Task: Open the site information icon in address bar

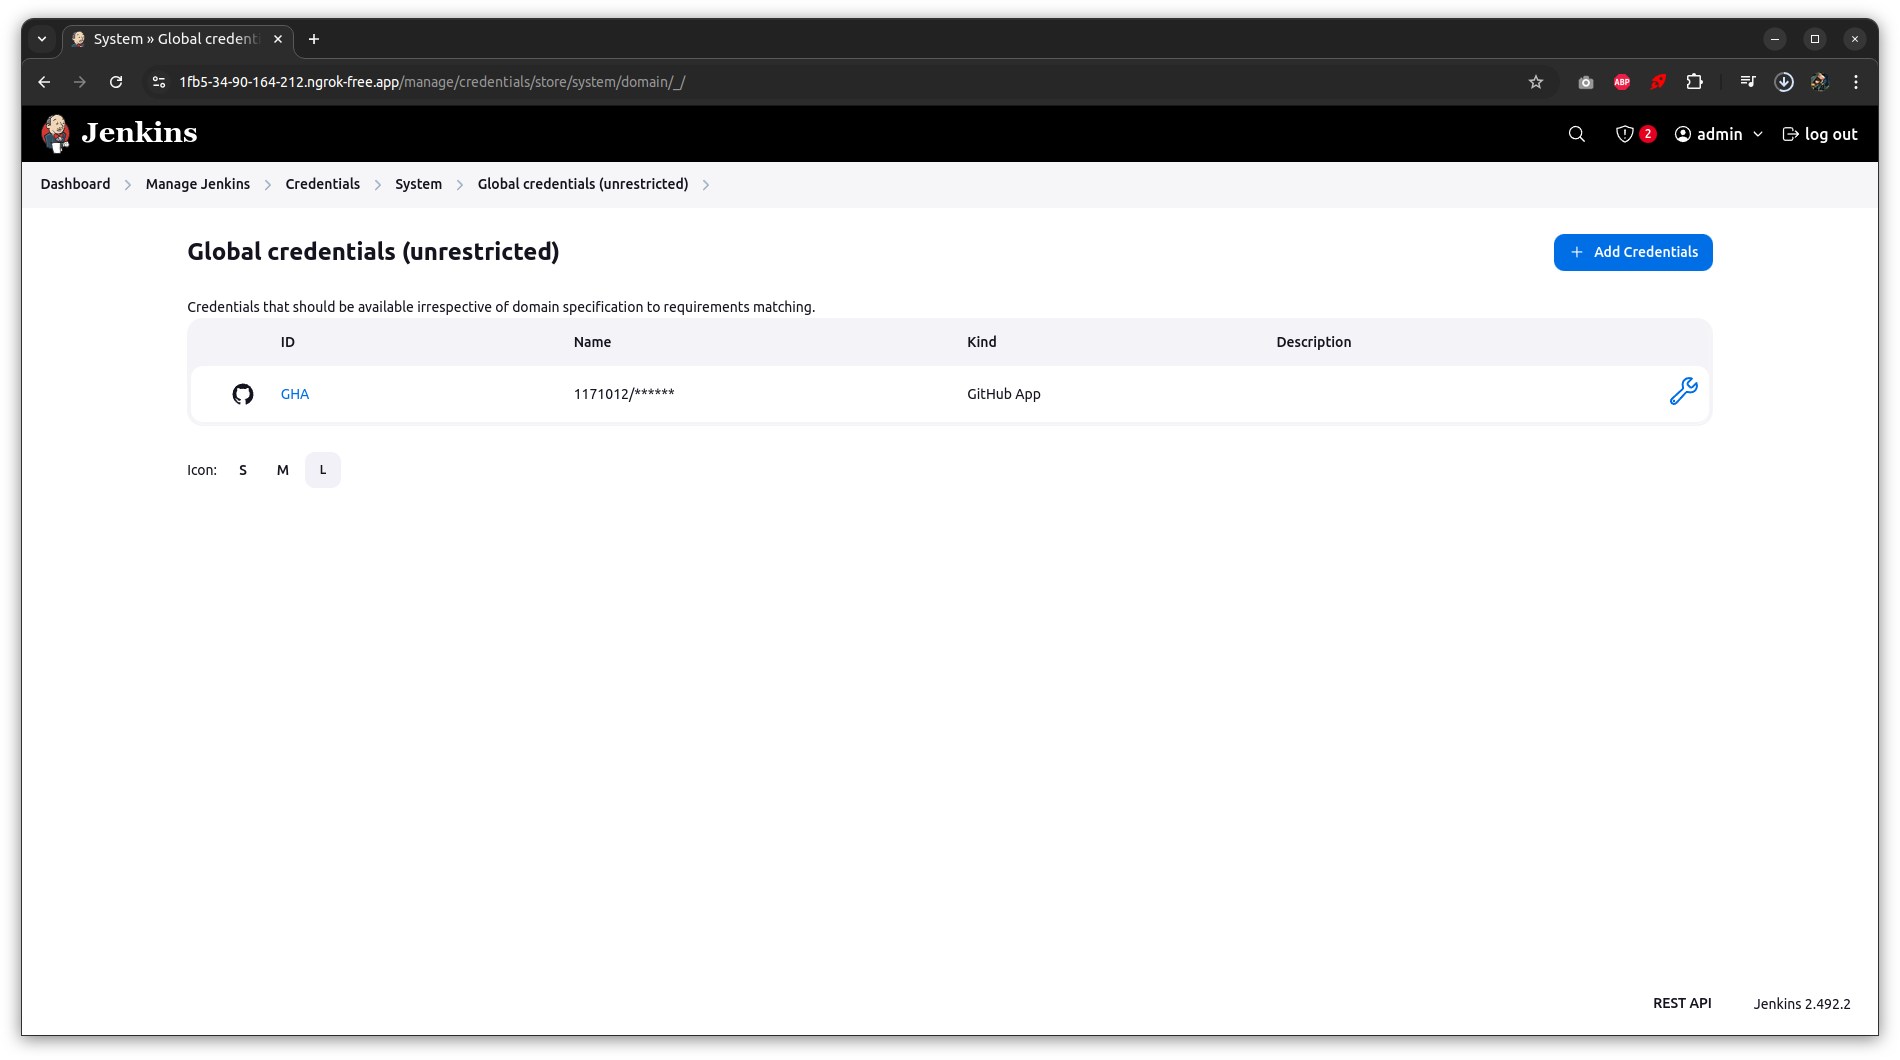Action: click(158, 82)
